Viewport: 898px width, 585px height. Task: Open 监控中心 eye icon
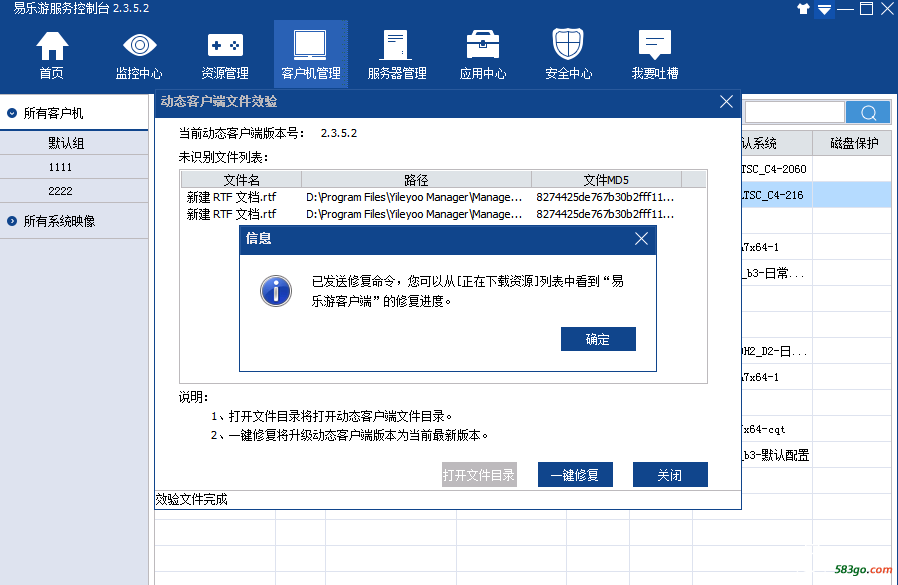(x=139, y=55)
